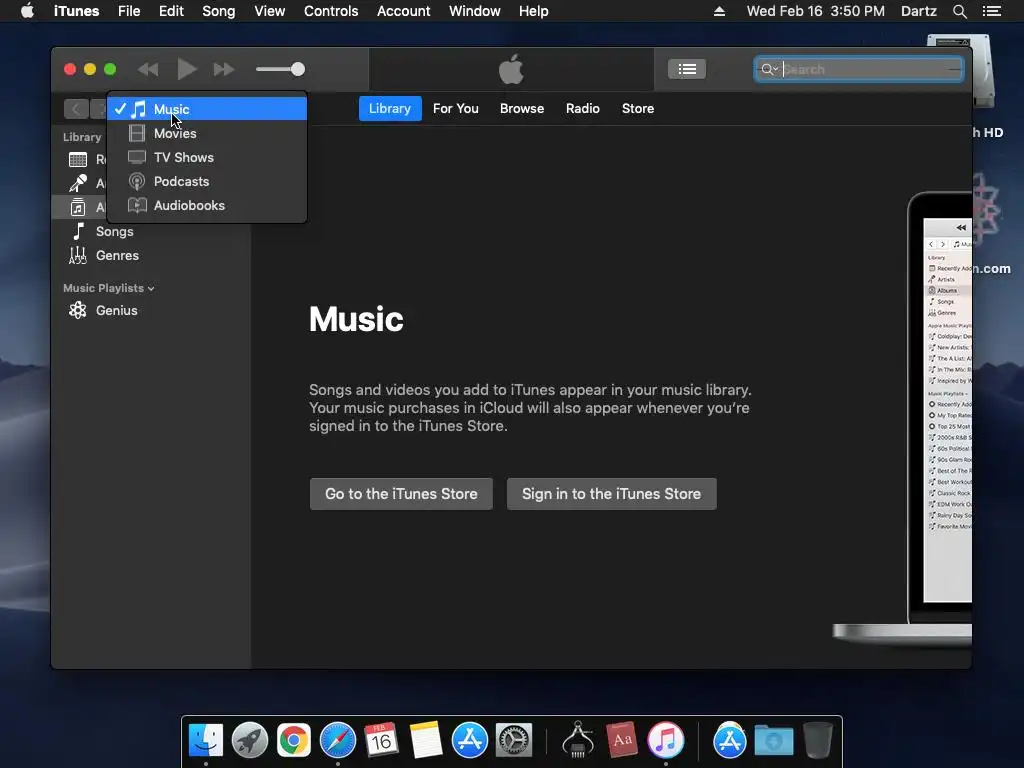
Task: Open Safari from the Dock
Action: [338, 740]
